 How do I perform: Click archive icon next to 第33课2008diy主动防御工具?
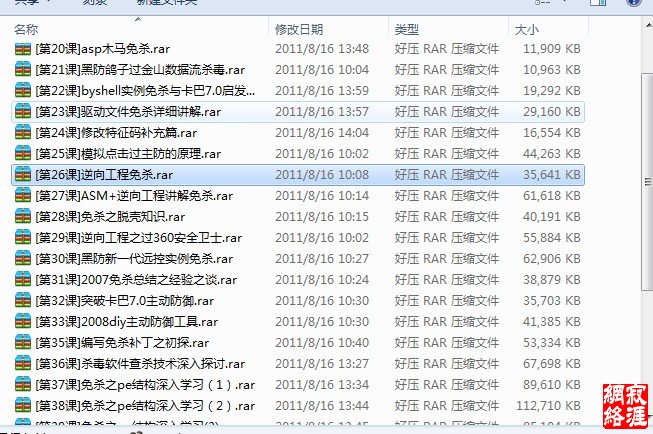click(x=23, y=322)
